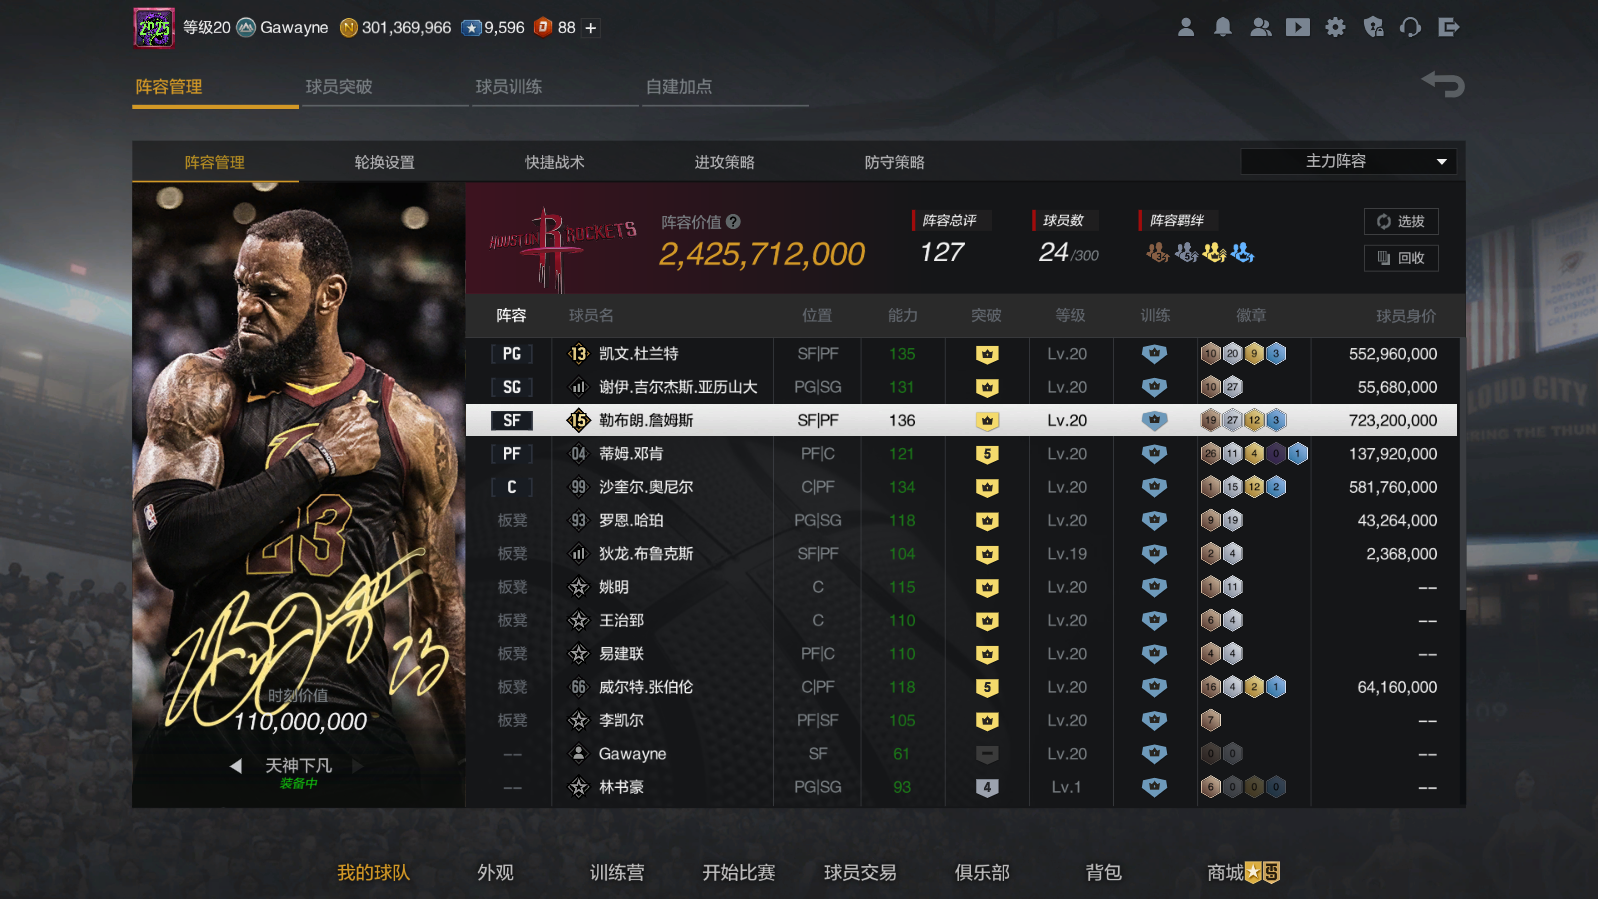Click the training icon for 勒布朗.詹姆斯
1598x899 pixels.
tap(1154, 420)
